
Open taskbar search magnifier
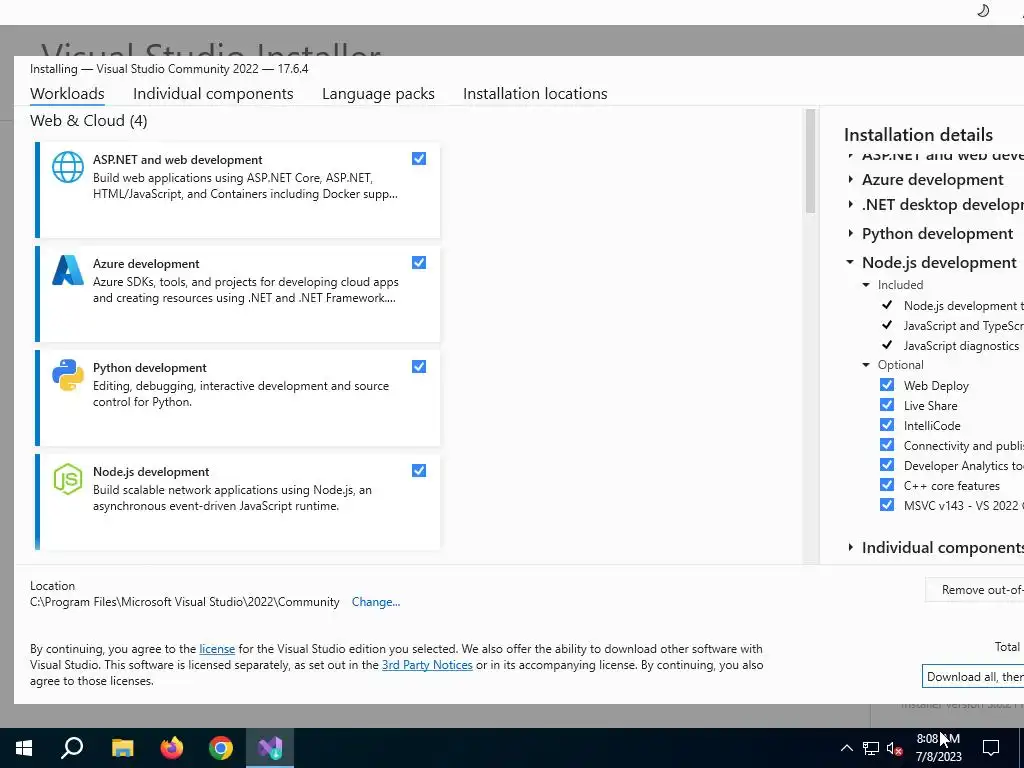pyautogui.click(x=72, y=748)
